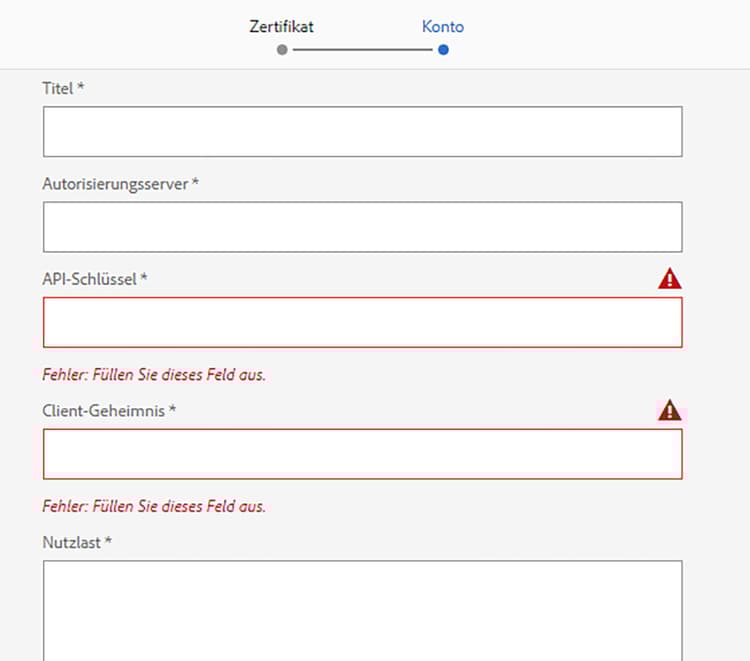Focus the Titel text field
The height and width of the screenshot is (661, 750).
(x=362, y=132)
